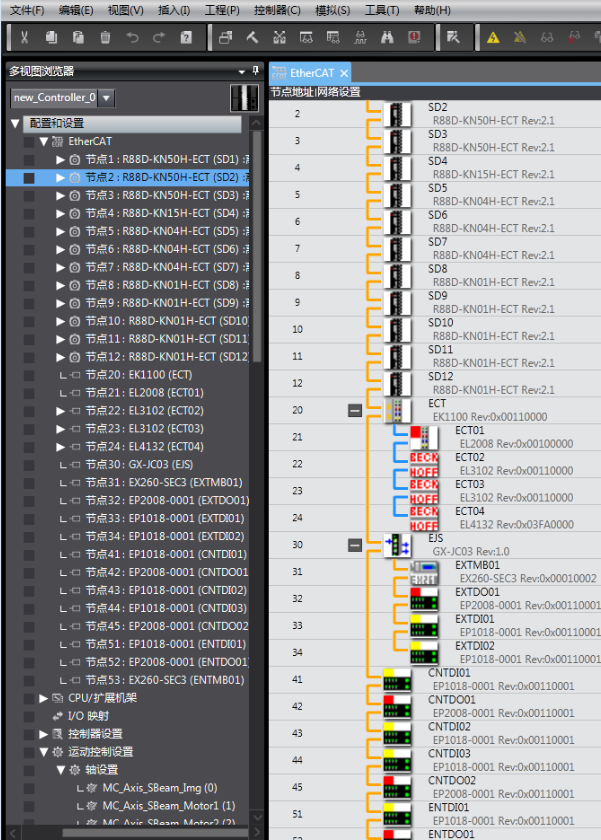Expand 节点10 R88D-KN01H-ECT tree item

click(60, 321)
